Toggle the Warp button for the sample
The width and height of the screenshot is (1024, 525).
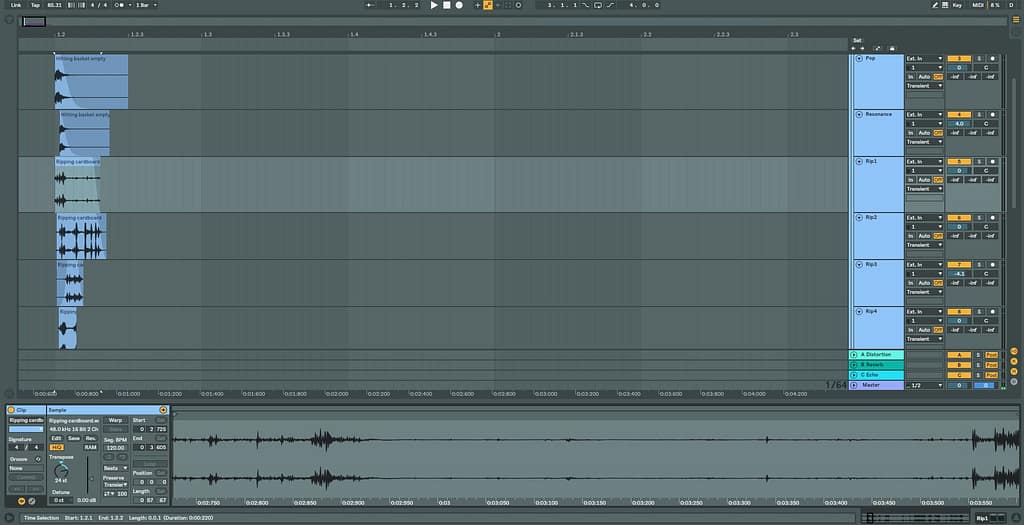115,420
